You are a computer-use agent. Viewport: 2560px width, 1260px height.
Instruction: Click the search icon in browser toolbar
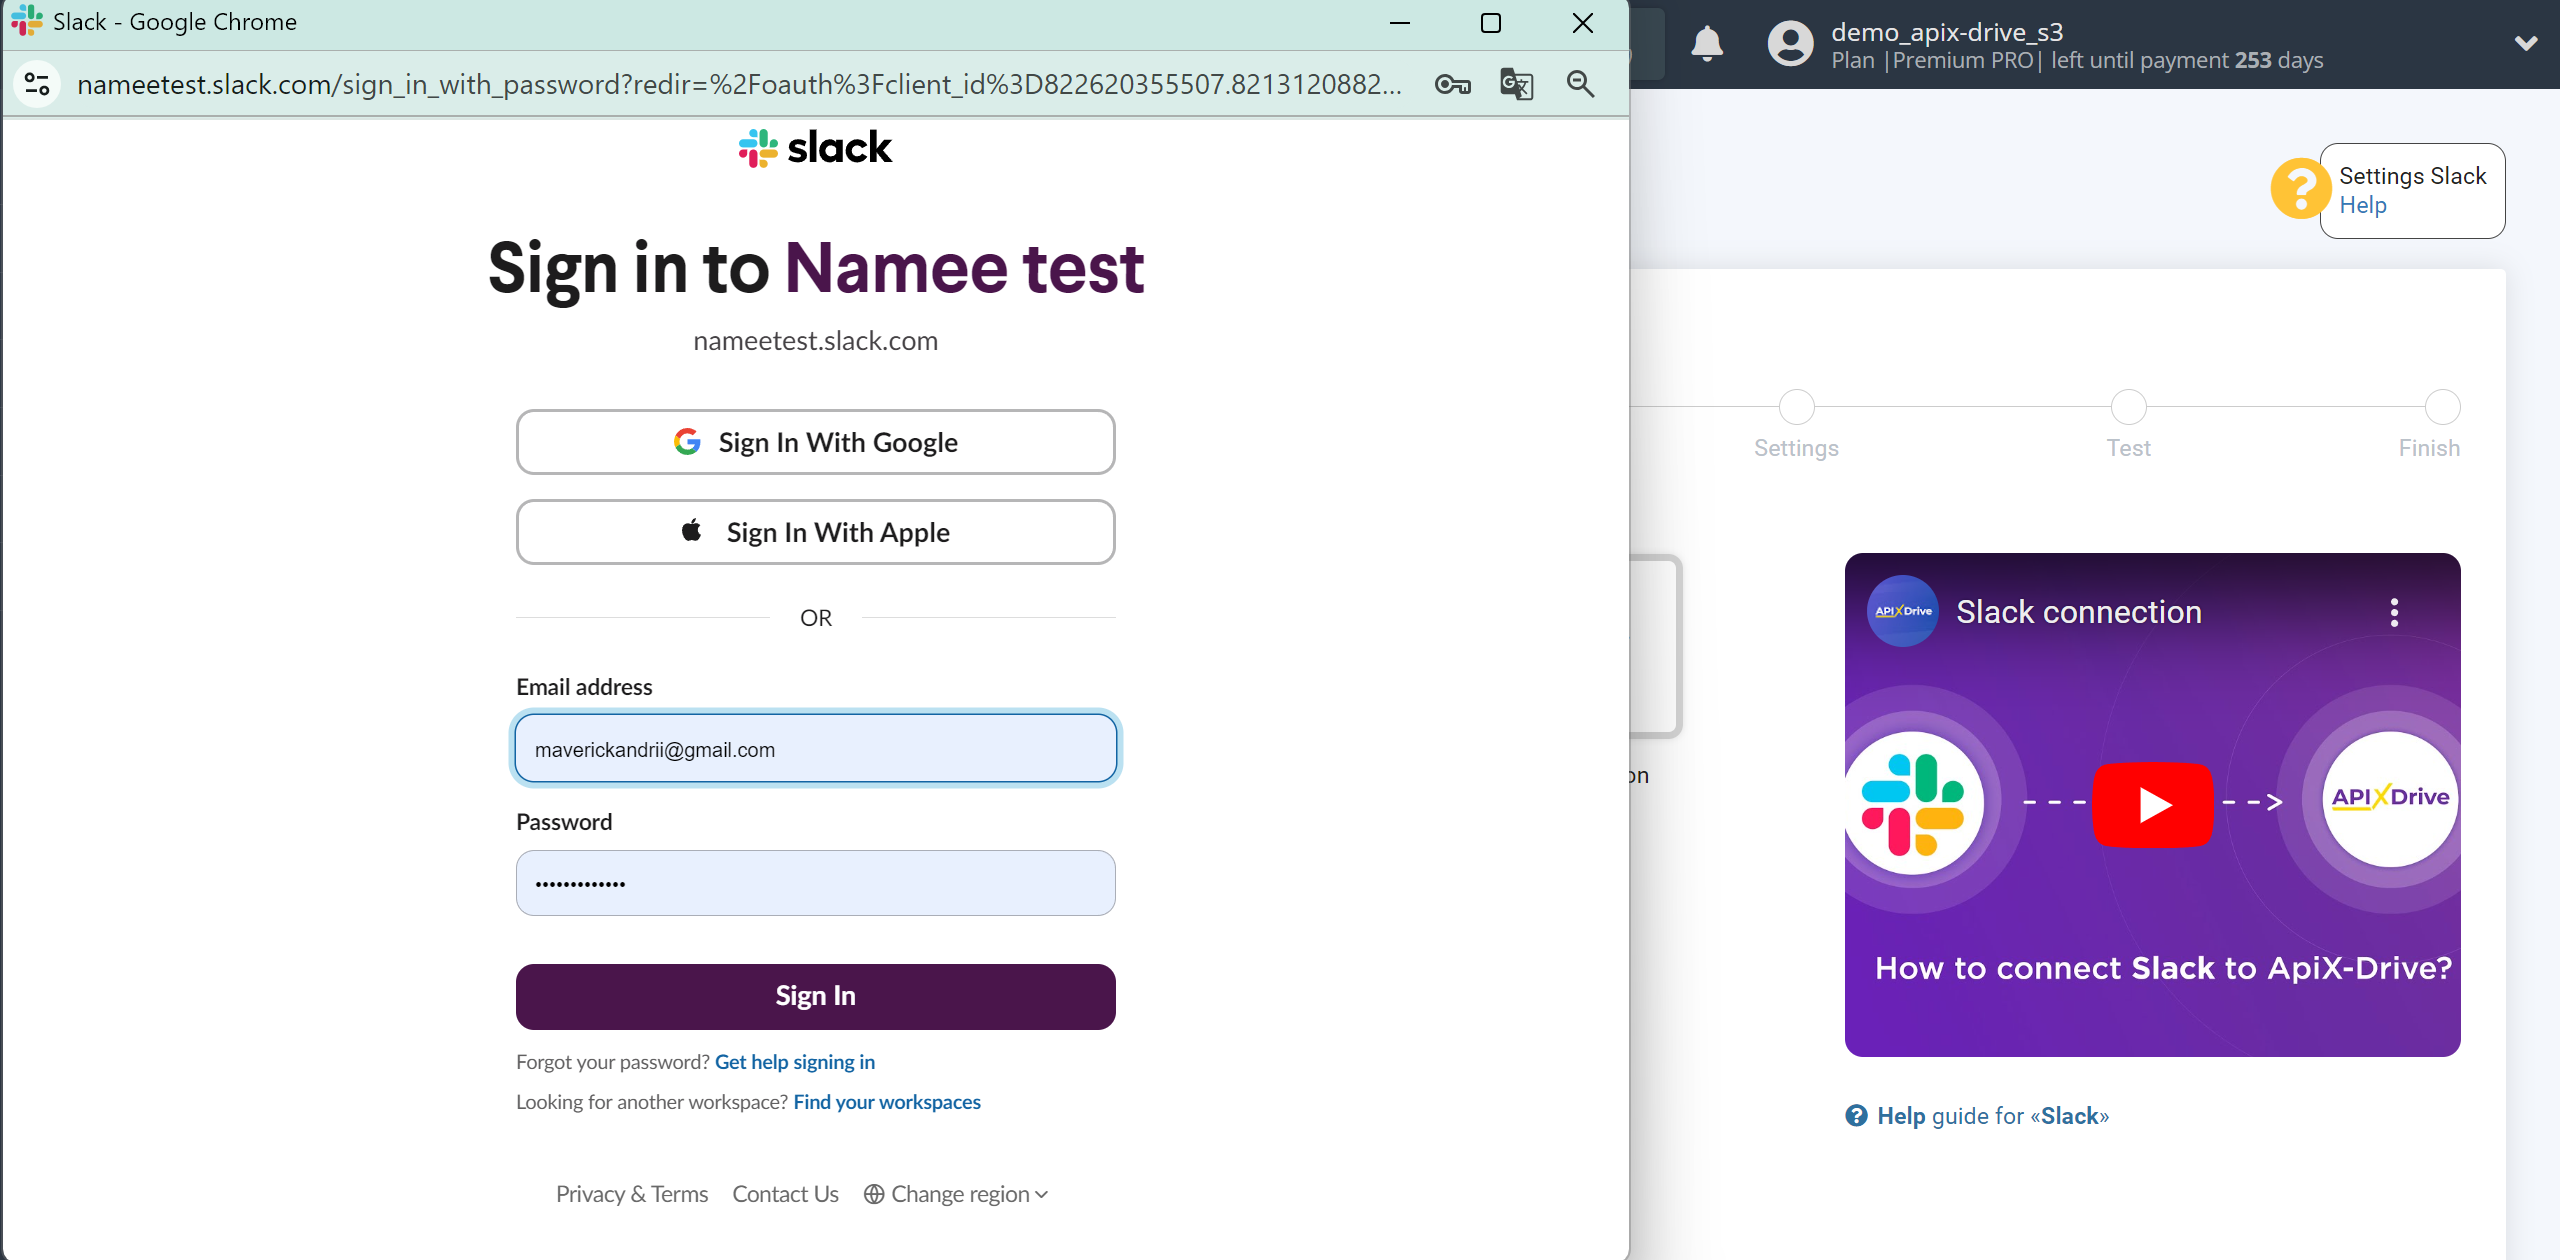(x=1579, y=83)
